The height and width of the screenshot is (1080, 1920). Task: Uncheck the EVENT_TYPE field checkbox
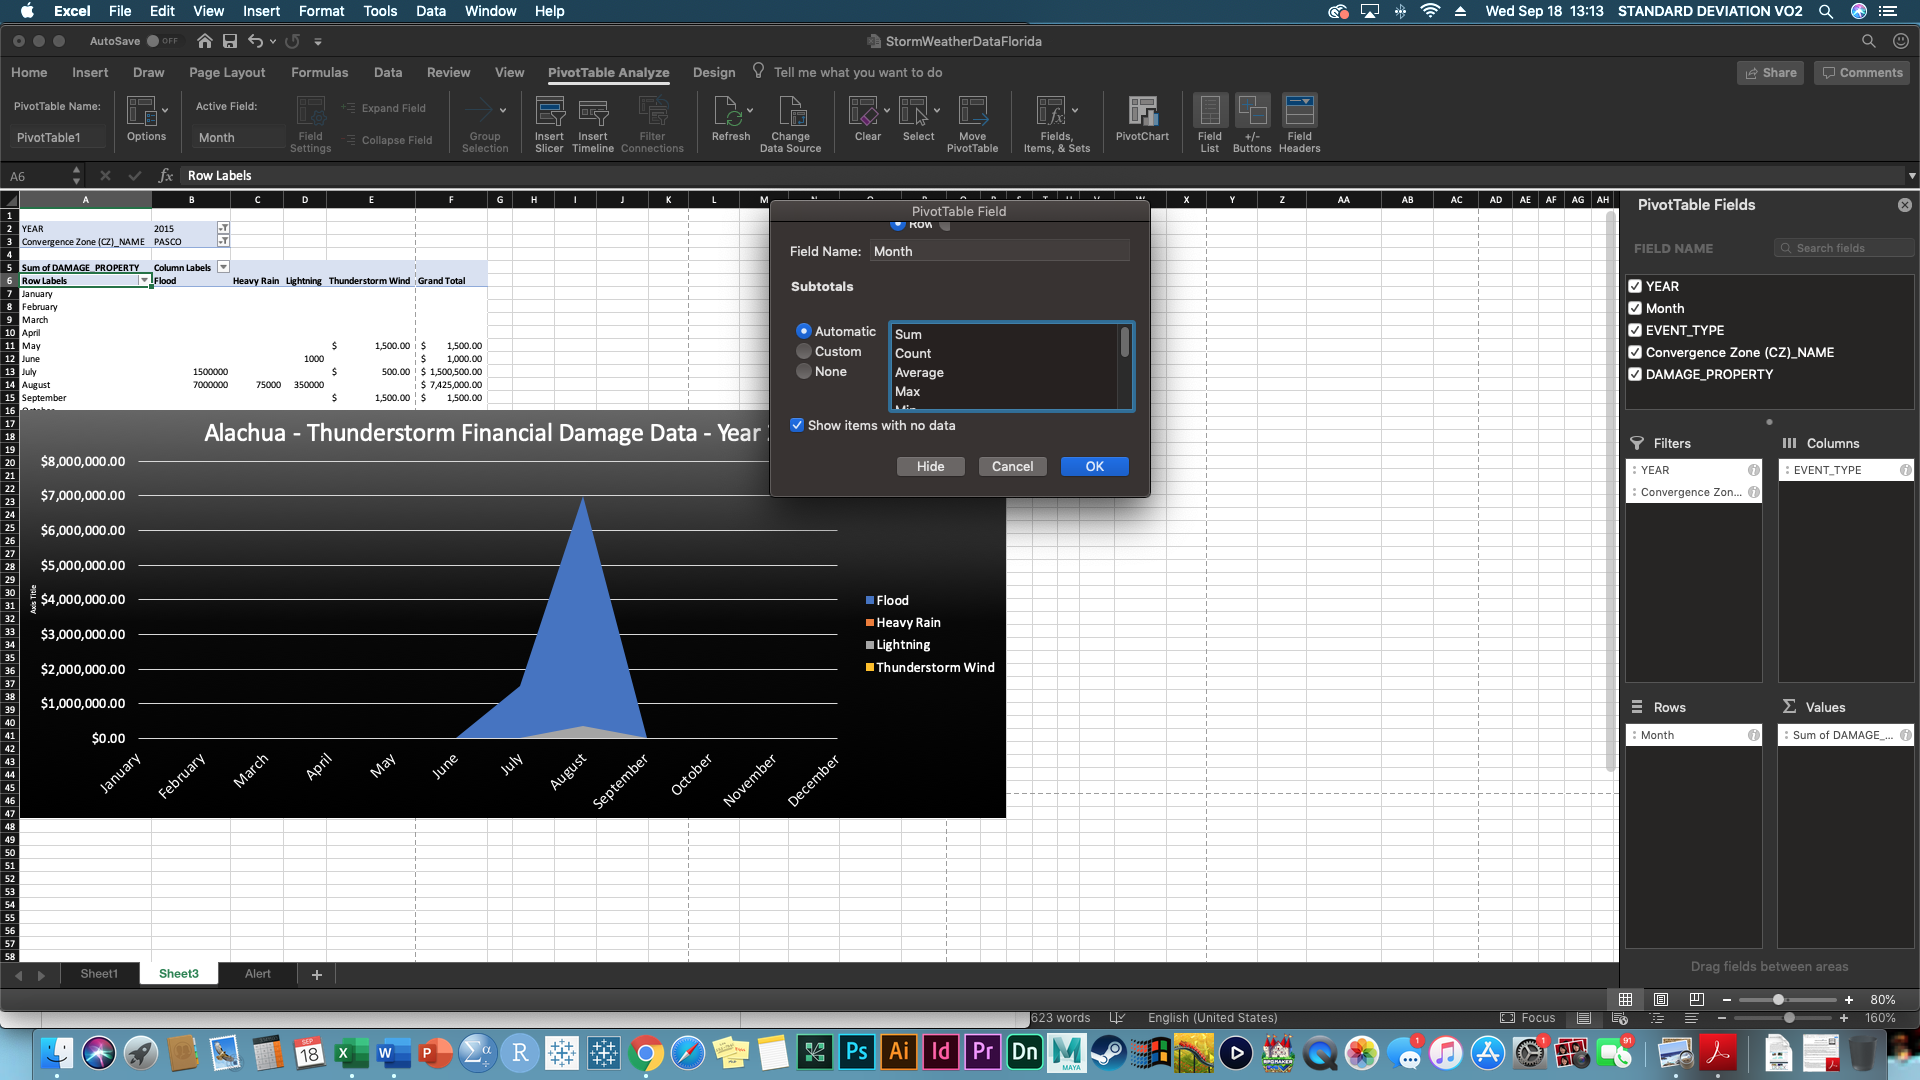click(1635, 330)
